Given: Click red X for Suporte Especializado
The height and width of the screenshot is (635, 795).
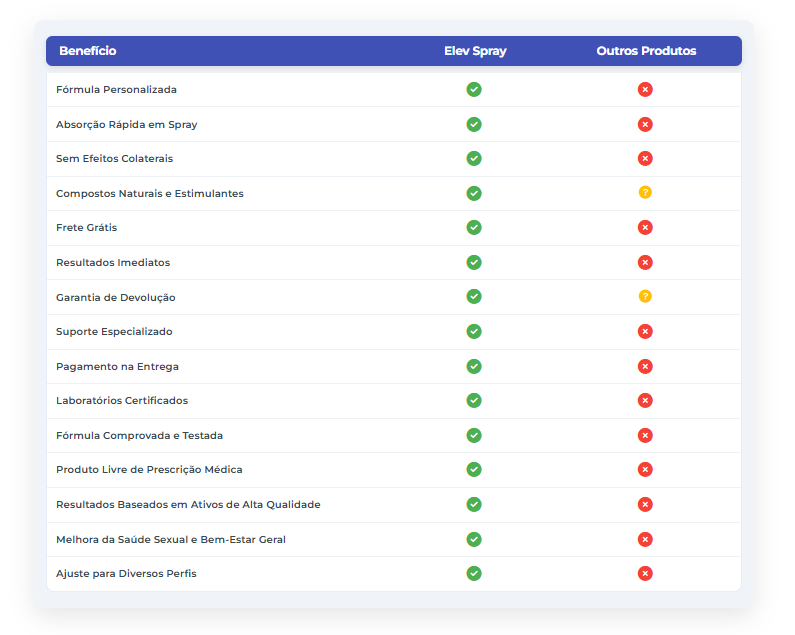Looking at the screenshot, I should pos(645,332).
